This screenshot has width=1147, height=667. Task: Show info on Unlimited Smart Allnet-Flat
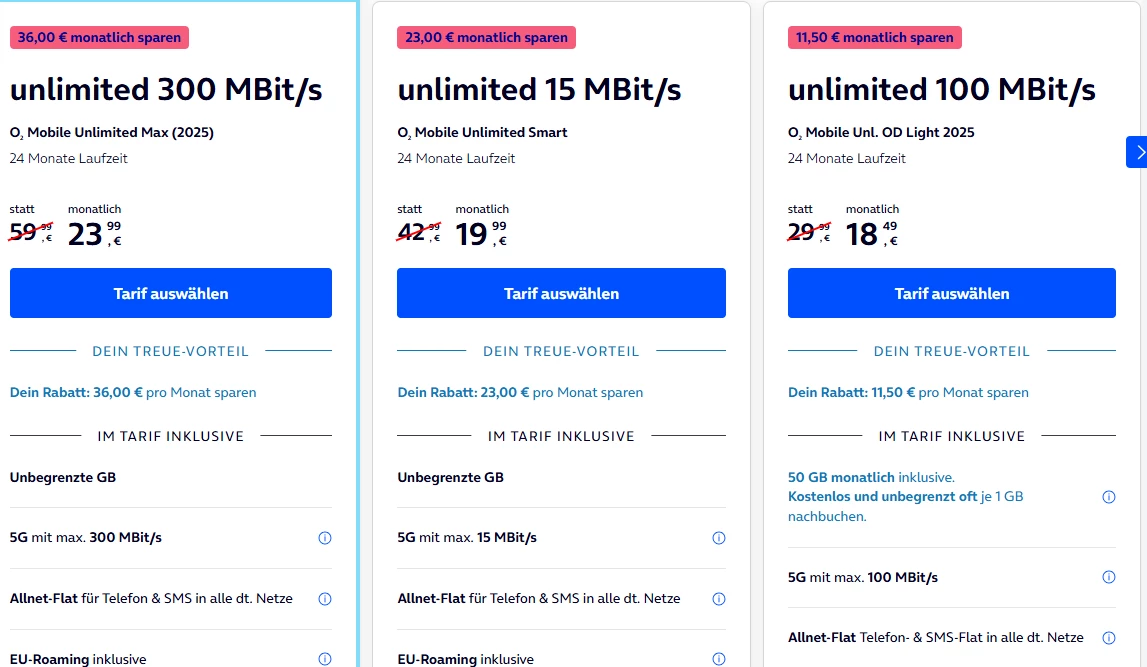click(x=718, y=599)
